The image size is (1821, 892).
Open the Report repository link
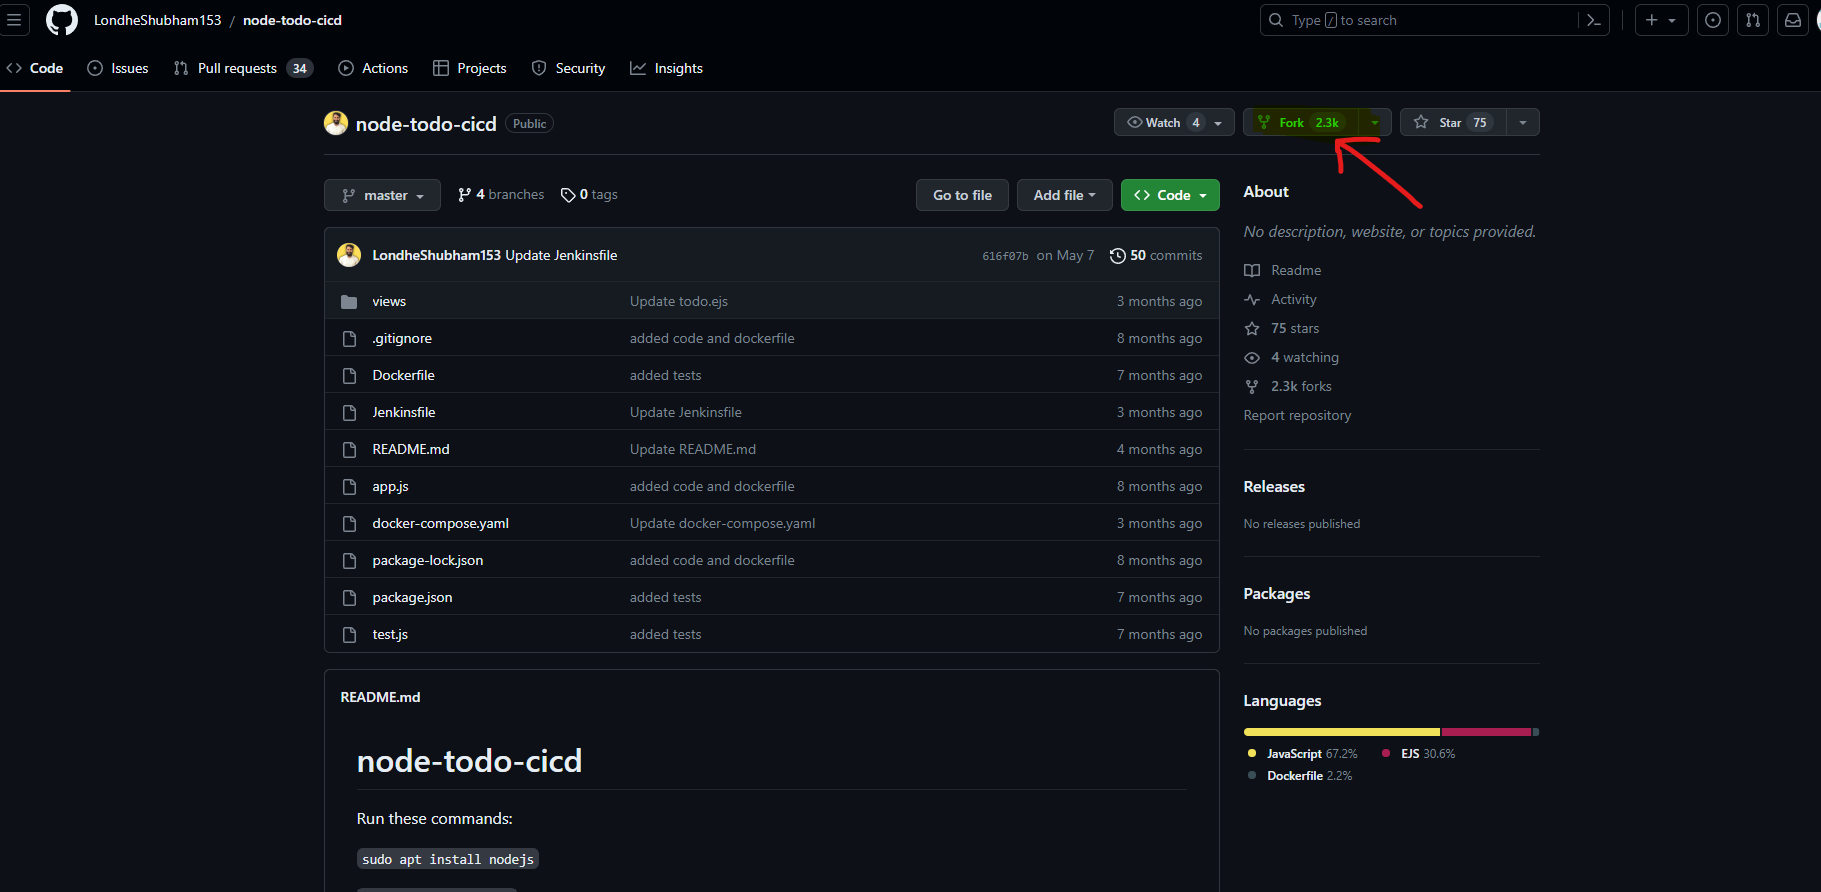pos(1297,415)
